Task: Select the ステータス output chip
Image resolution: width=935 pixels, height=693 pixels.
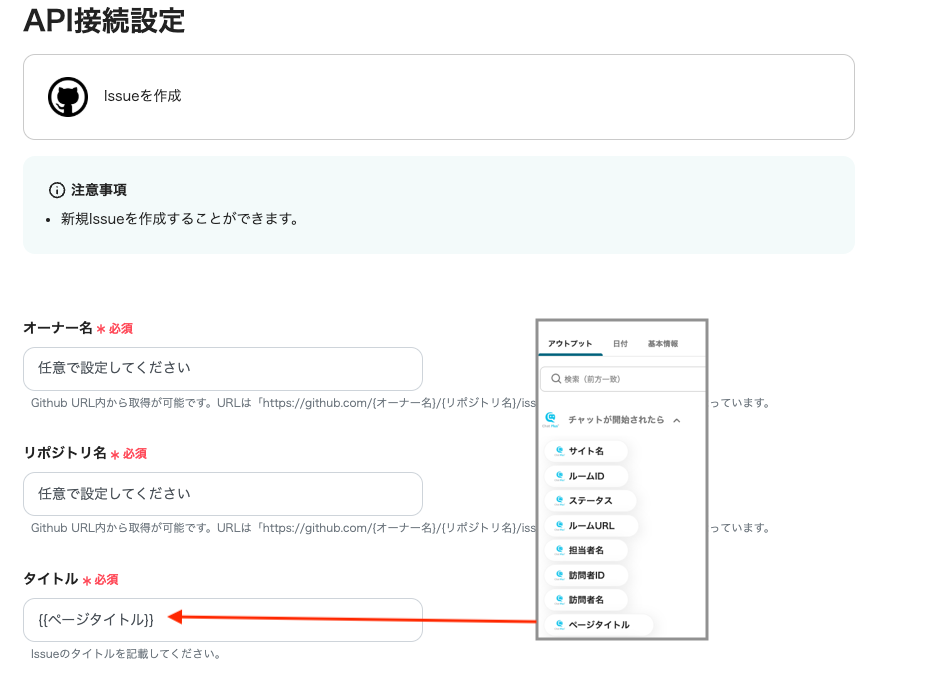Action: click(590, 501)
